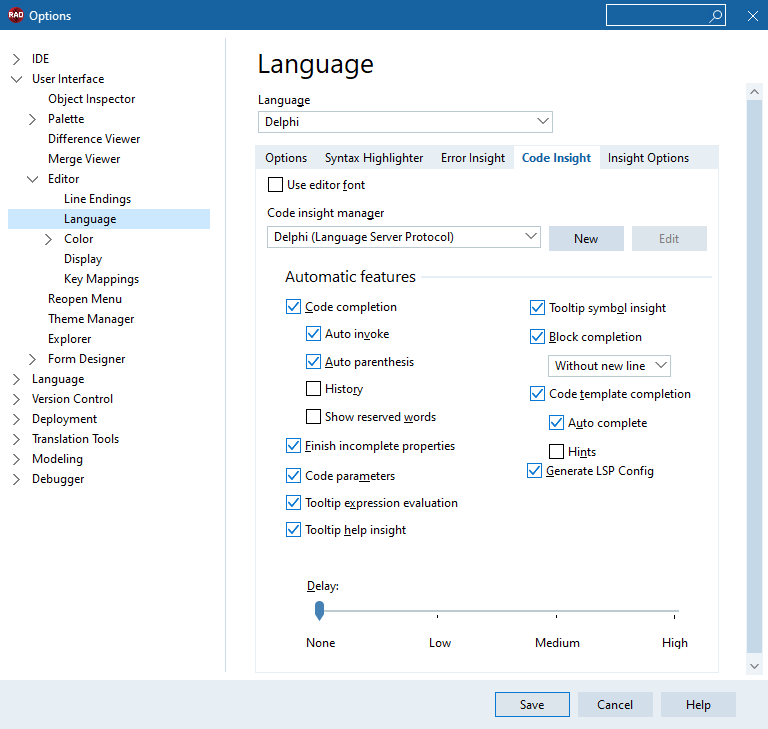
Task: Select Object Inspector in tree
Action: (x=92, y=99)
